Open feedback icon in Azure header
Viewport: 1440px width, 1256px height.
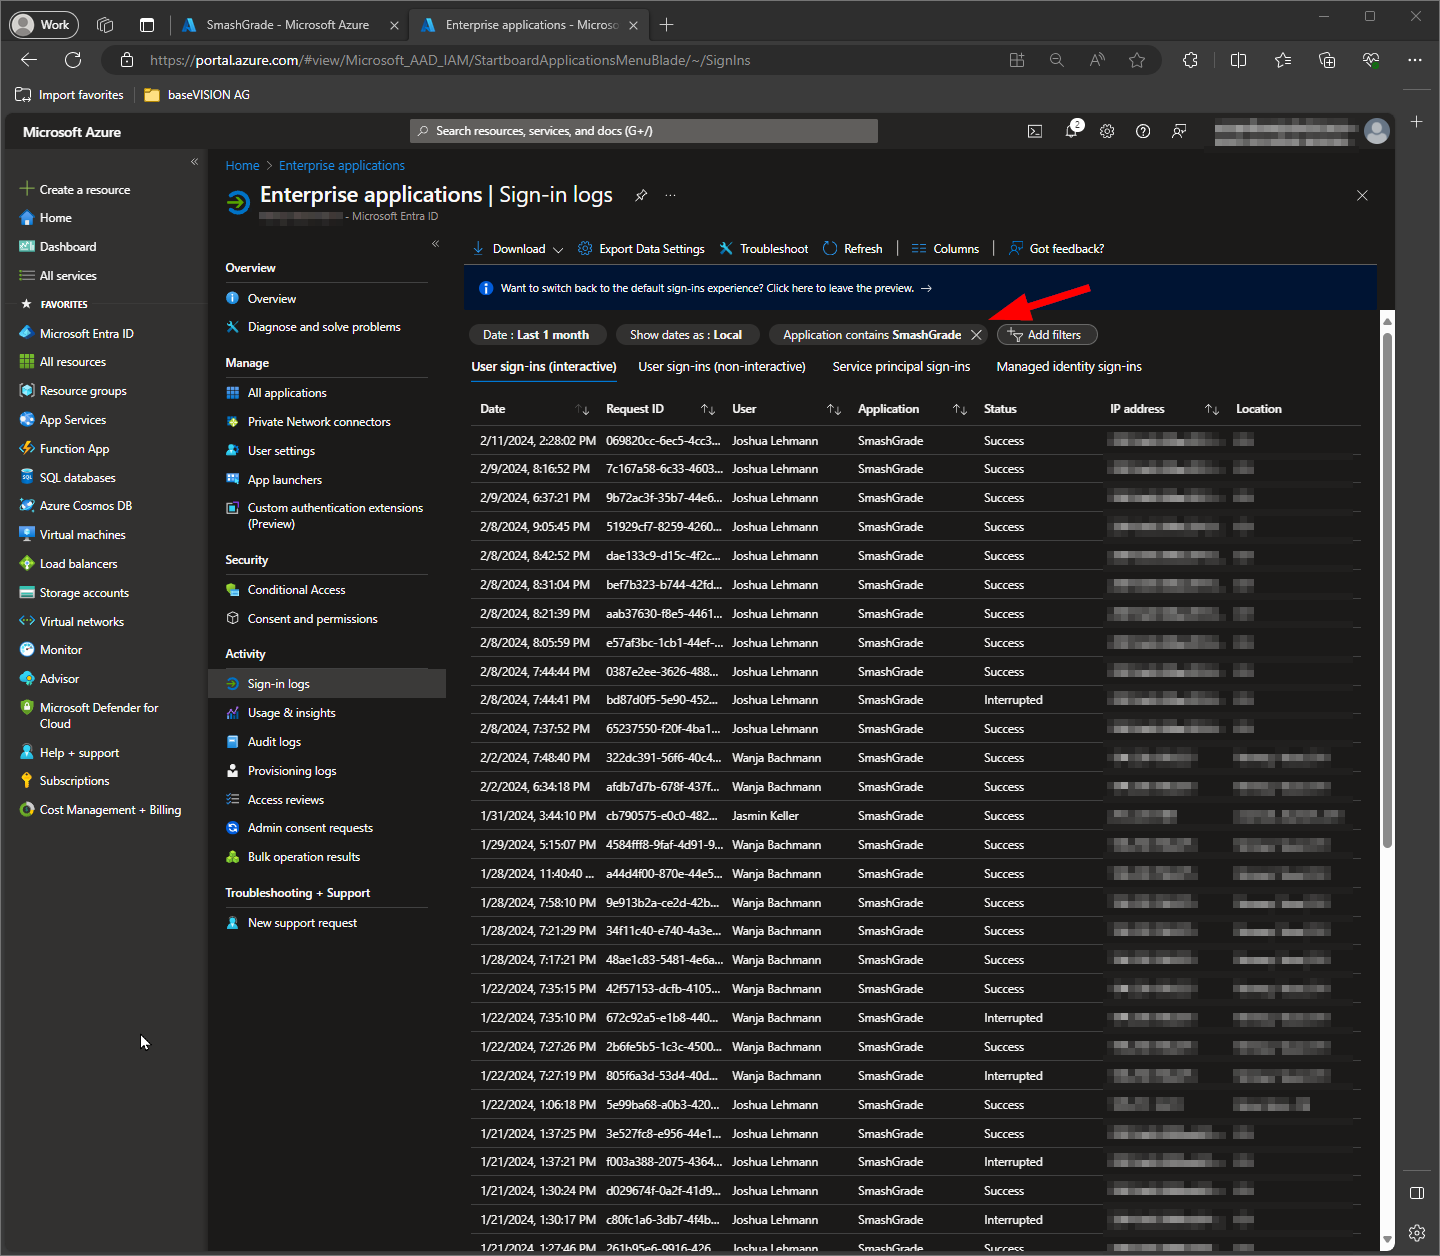1179,131
